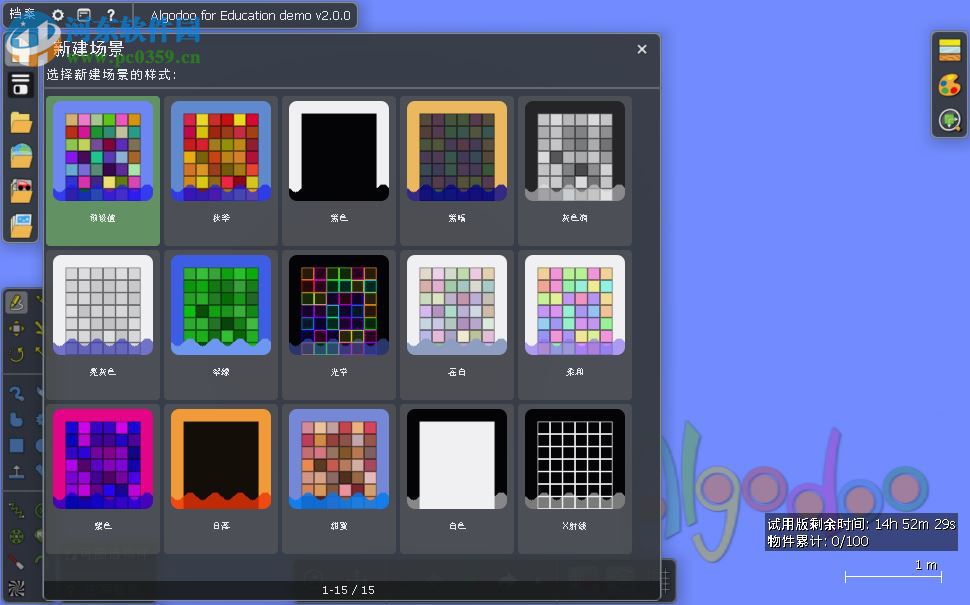Image resolution: width=970 pixels, height=605 pixels.
Task: Open the magnifier options icon at right
Action: 950,119
